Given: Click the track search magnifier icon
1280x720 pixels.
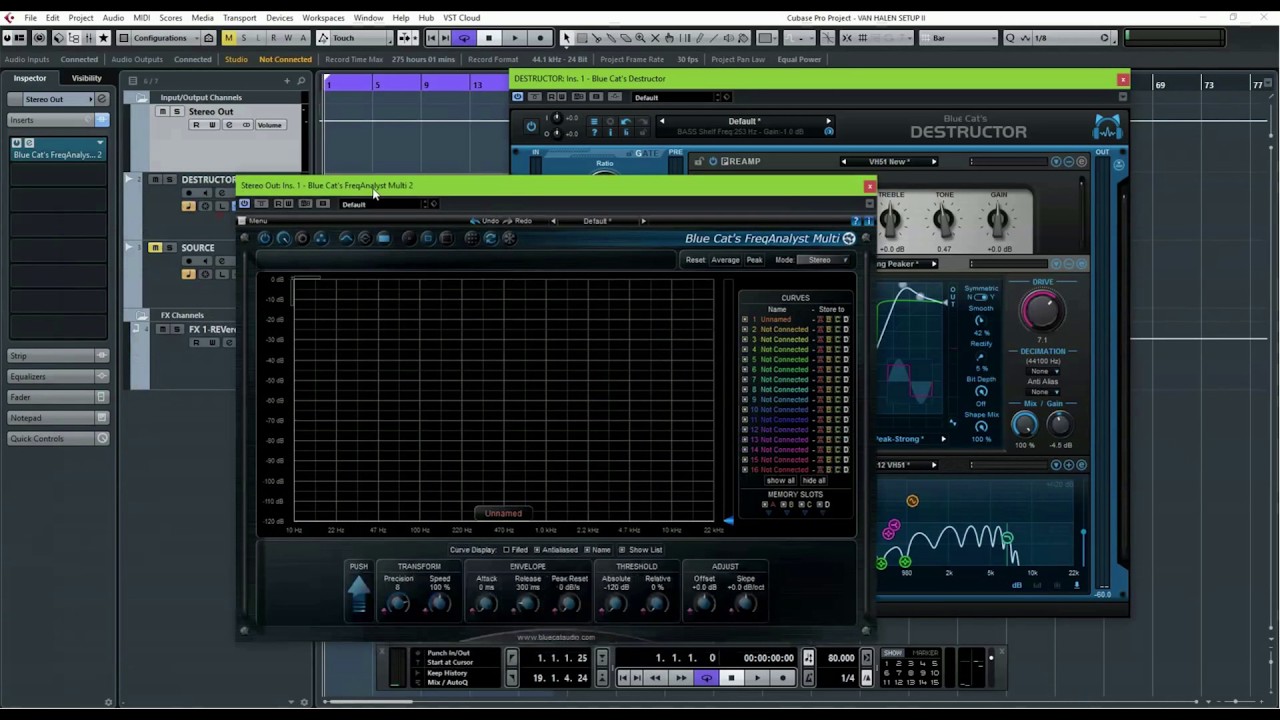Looking at the screenshot, I should [x=302, y=80].
